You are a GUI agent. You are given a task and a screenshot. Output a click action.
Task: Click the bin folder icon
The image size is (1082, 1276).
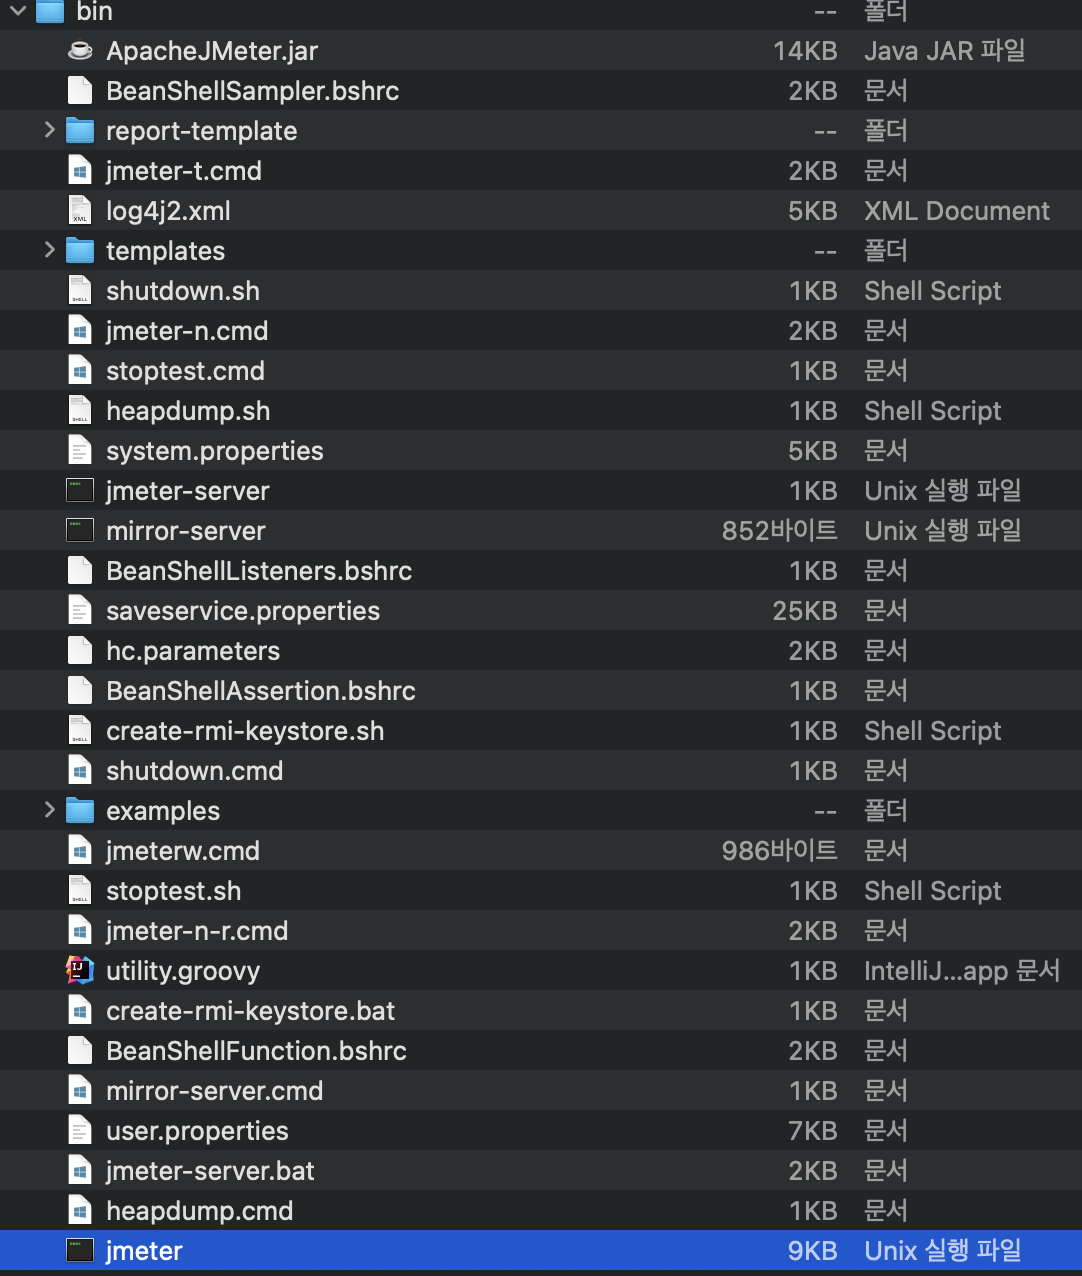[50, 11]
